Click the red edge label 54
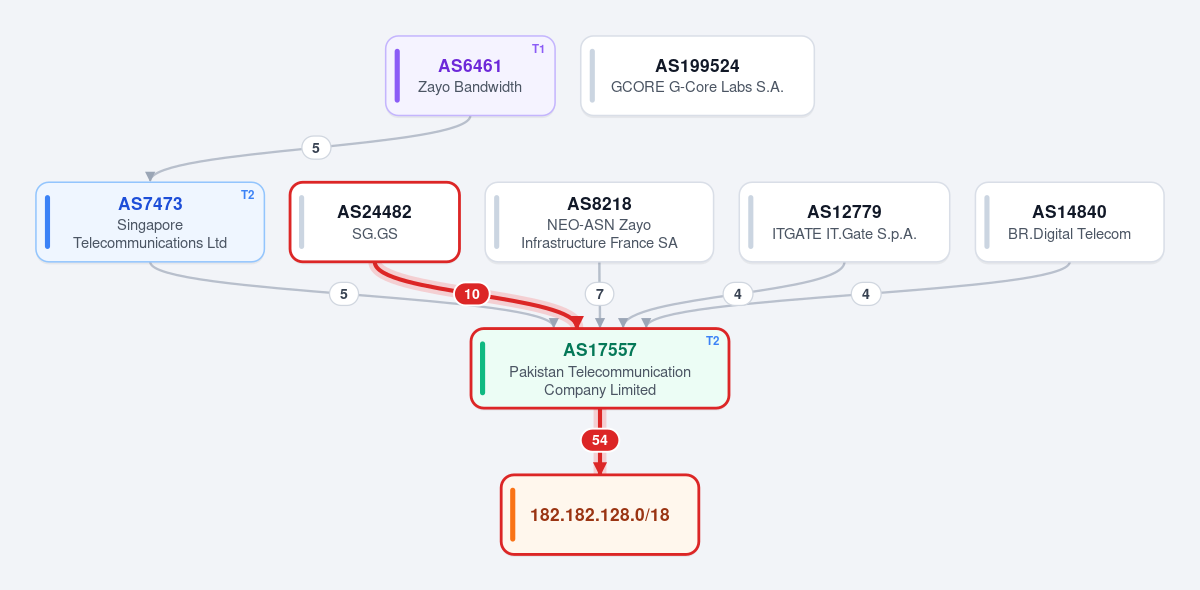The width and height of the screenshot is (1200, 590). (599, 440)
